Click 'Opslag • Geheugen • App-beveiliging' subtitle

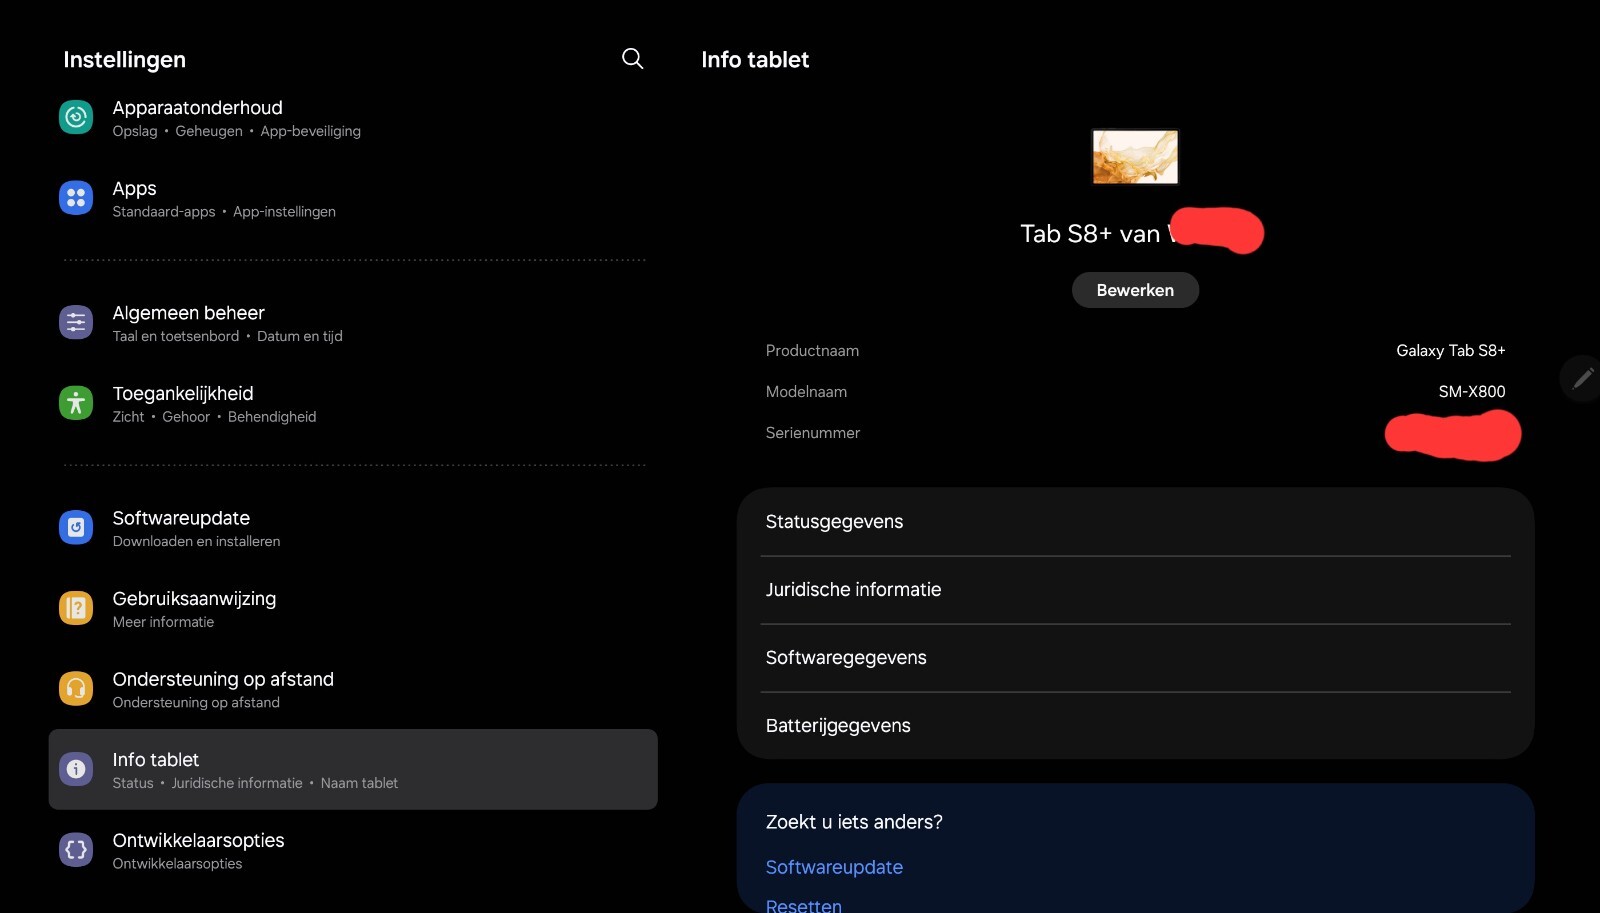tap(236, 131)
